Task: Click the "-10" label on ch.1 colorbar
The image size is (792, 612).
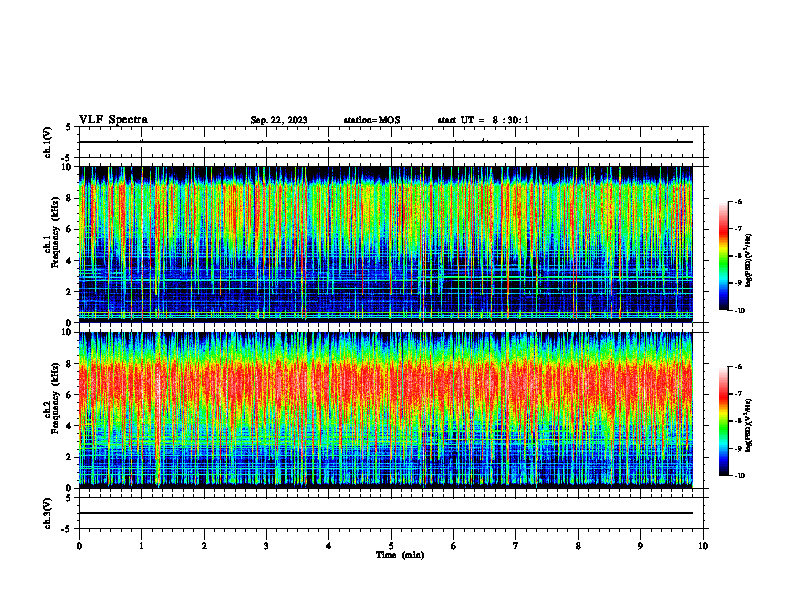Action: point(739,311)
